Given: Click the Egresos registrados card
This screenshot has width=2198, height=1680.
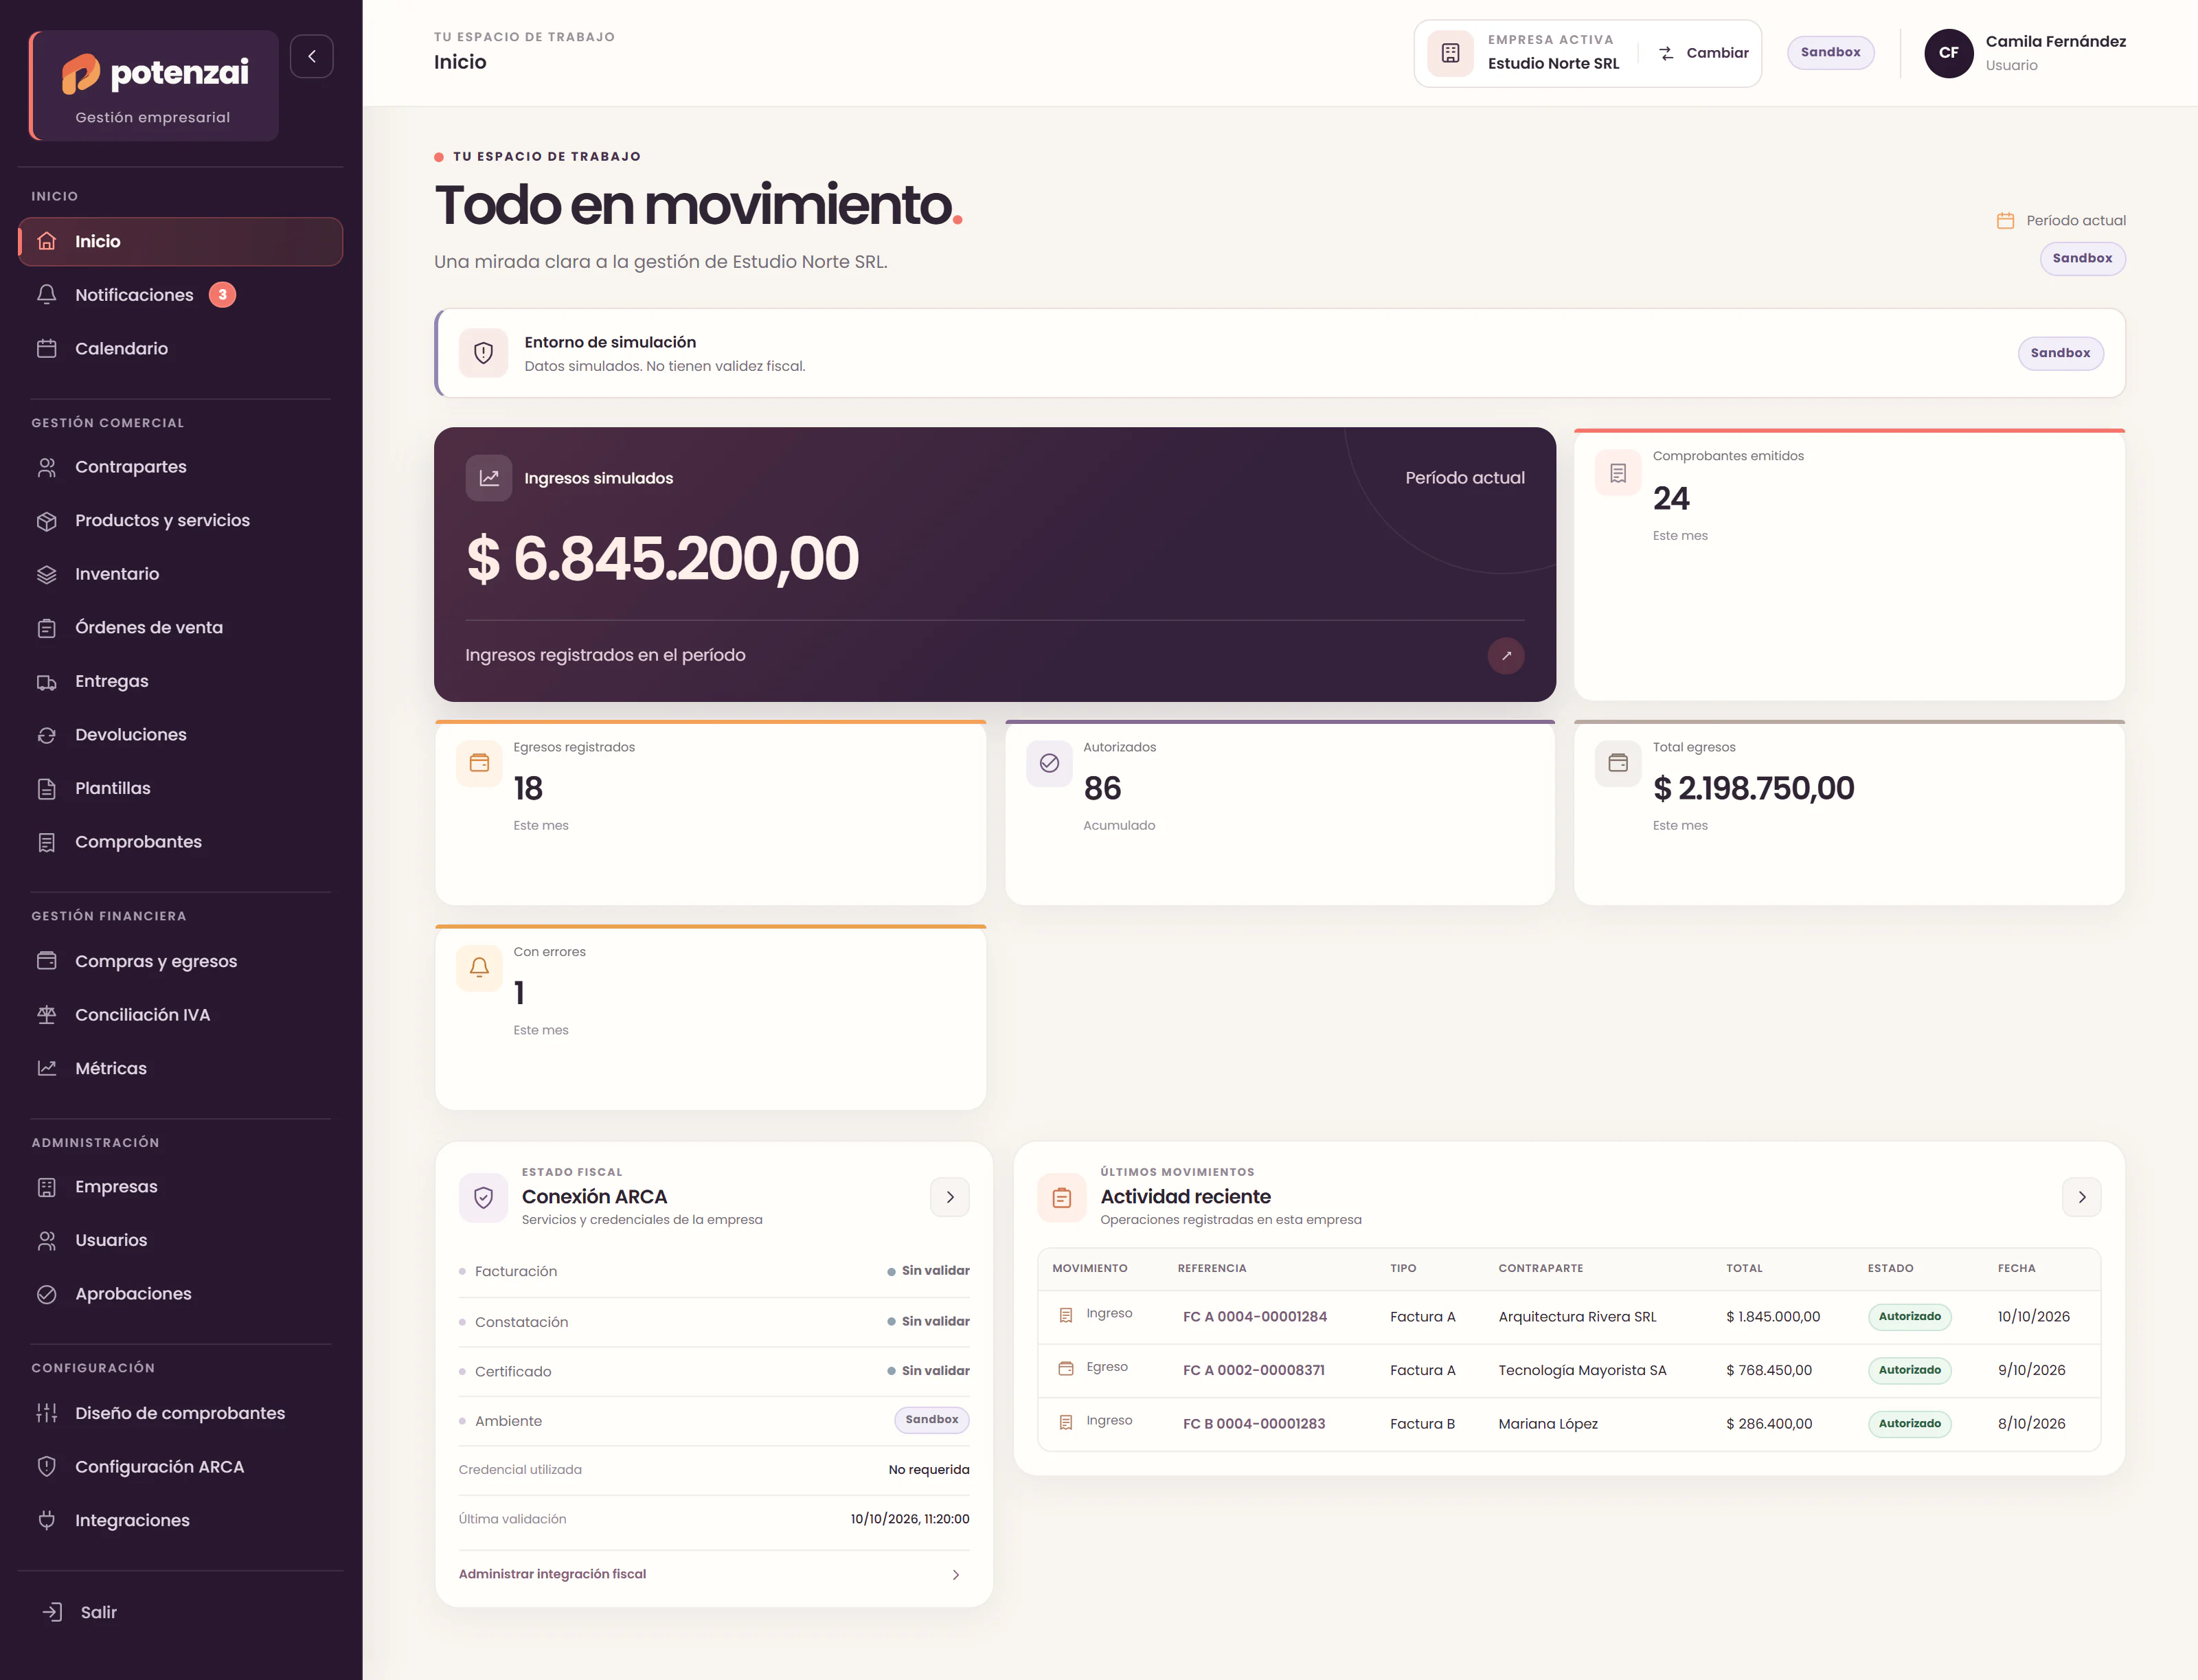Looking at the screenshot, I should coord(711,813).
